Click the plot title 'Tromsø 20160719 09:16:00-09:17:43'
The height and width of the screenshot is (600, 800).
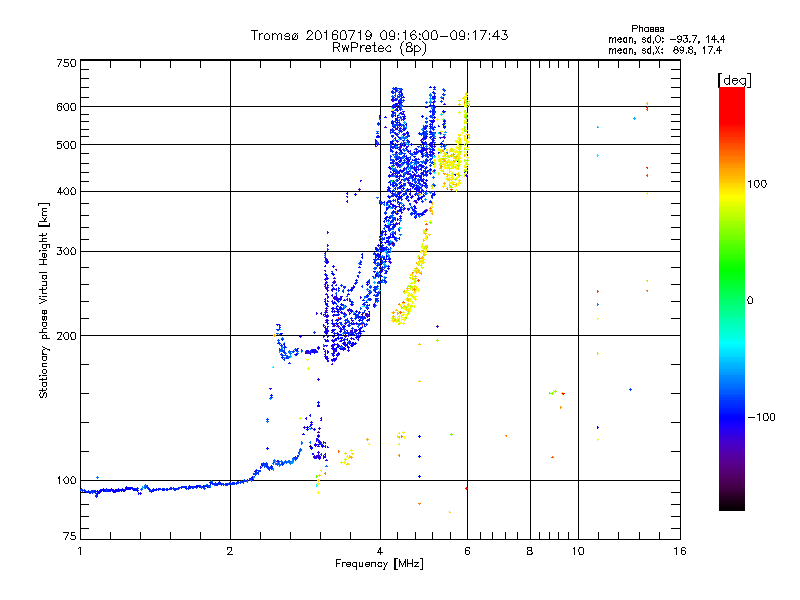point(379,35)
